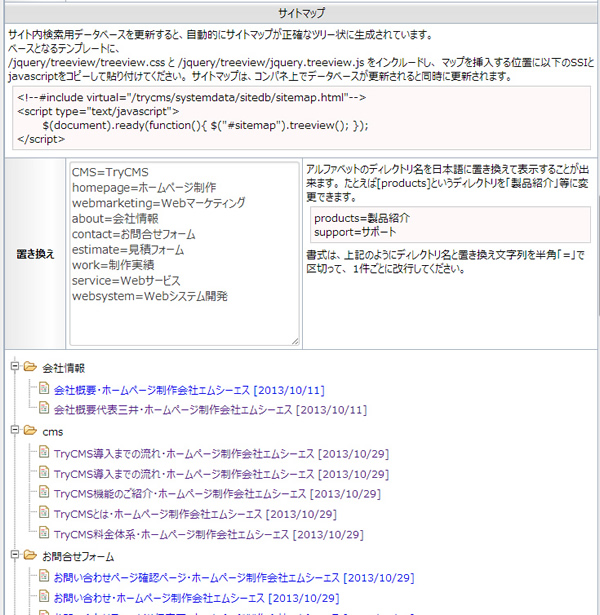
Task: Click the products=製品紹介 example text
Action: pyautogui.click(x=362, y=218)
